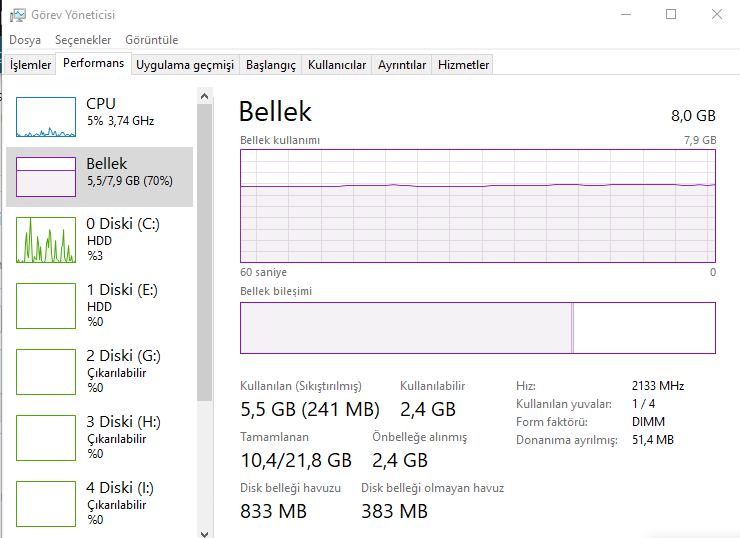The width and height of the screenshot is (740, 538).
Task: Select the 3 Diski (H:) removable disk
Action: (46, 438)
